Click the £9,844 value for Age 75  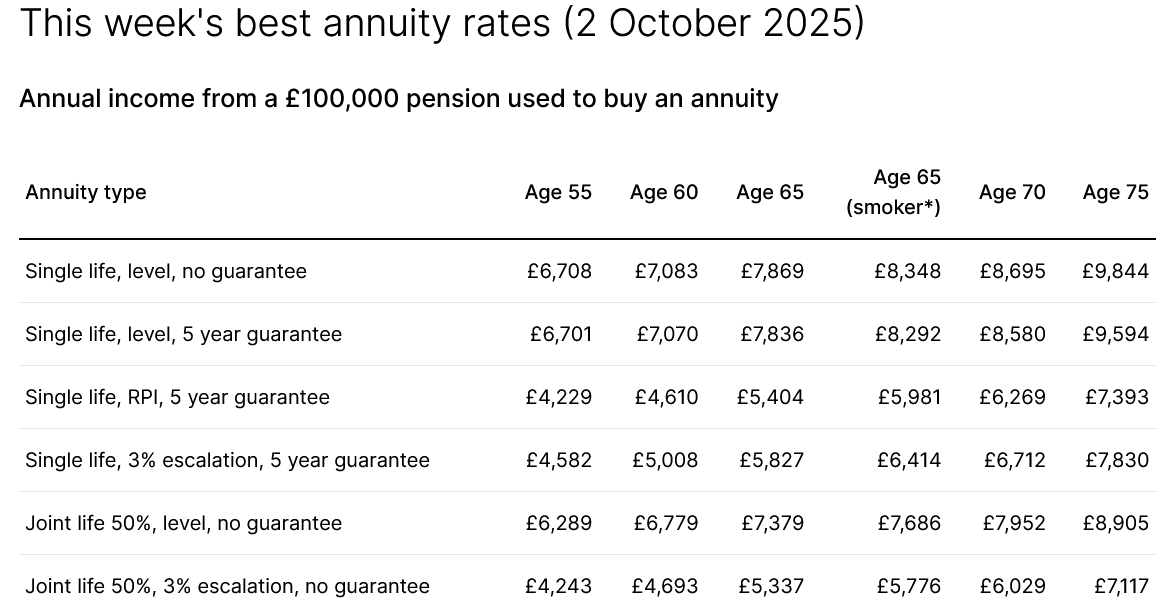(1115, 271)
